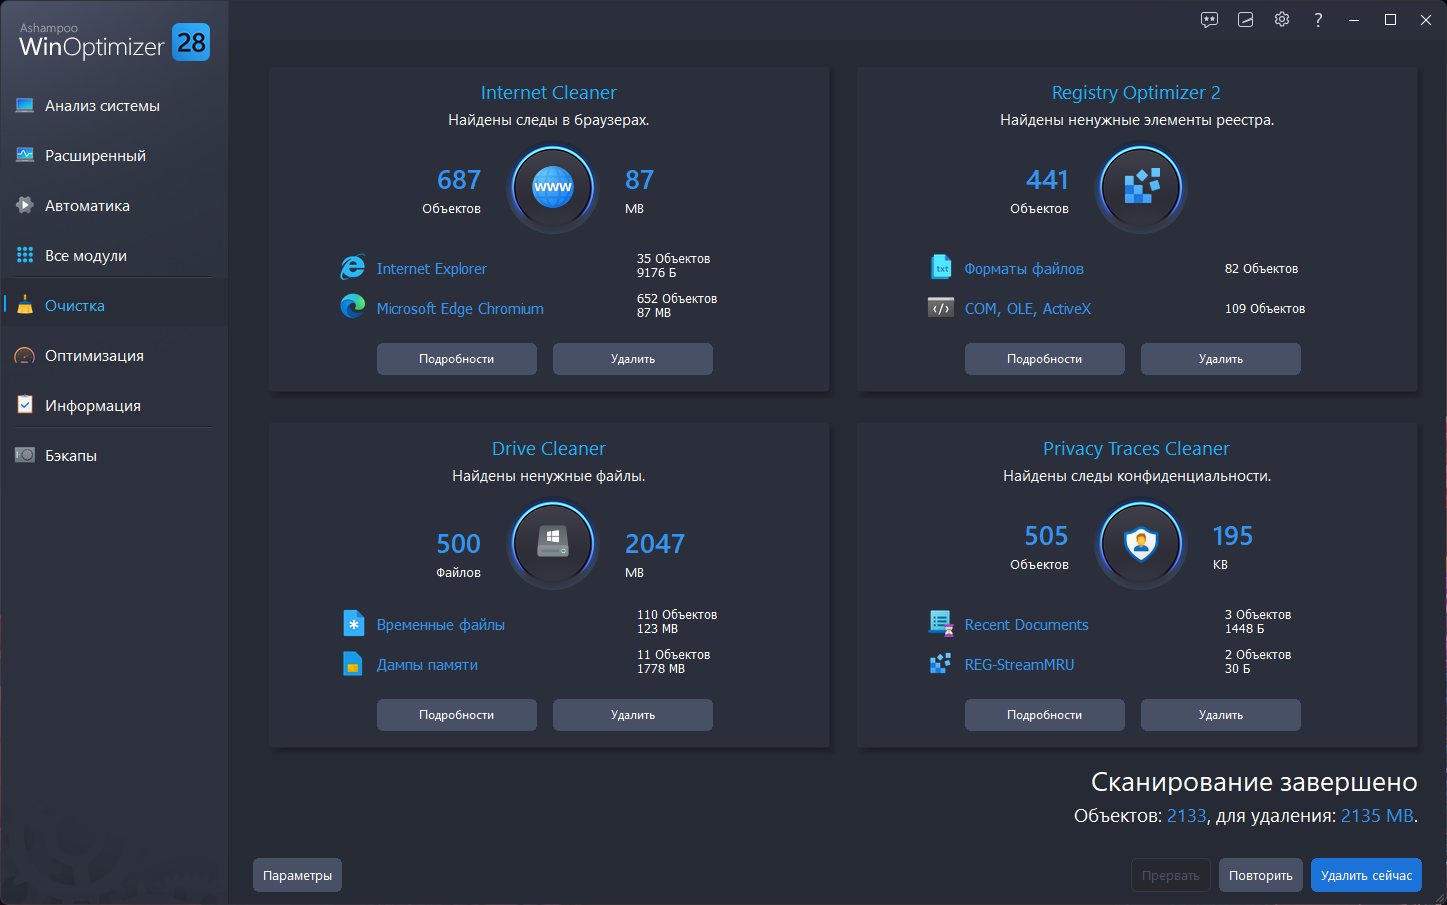Click the Recent Documents icon

(x=941, y=623)
